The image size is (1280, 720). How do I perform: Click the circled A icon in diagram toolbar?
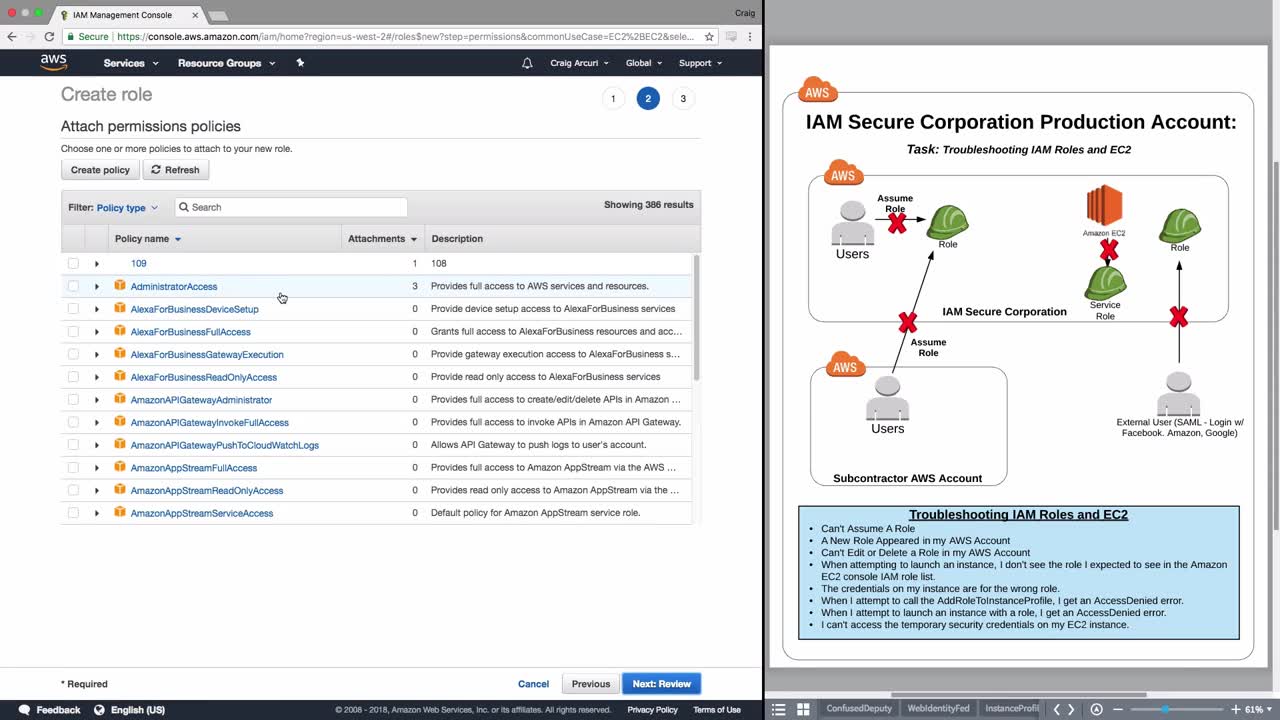[1096, 709]
